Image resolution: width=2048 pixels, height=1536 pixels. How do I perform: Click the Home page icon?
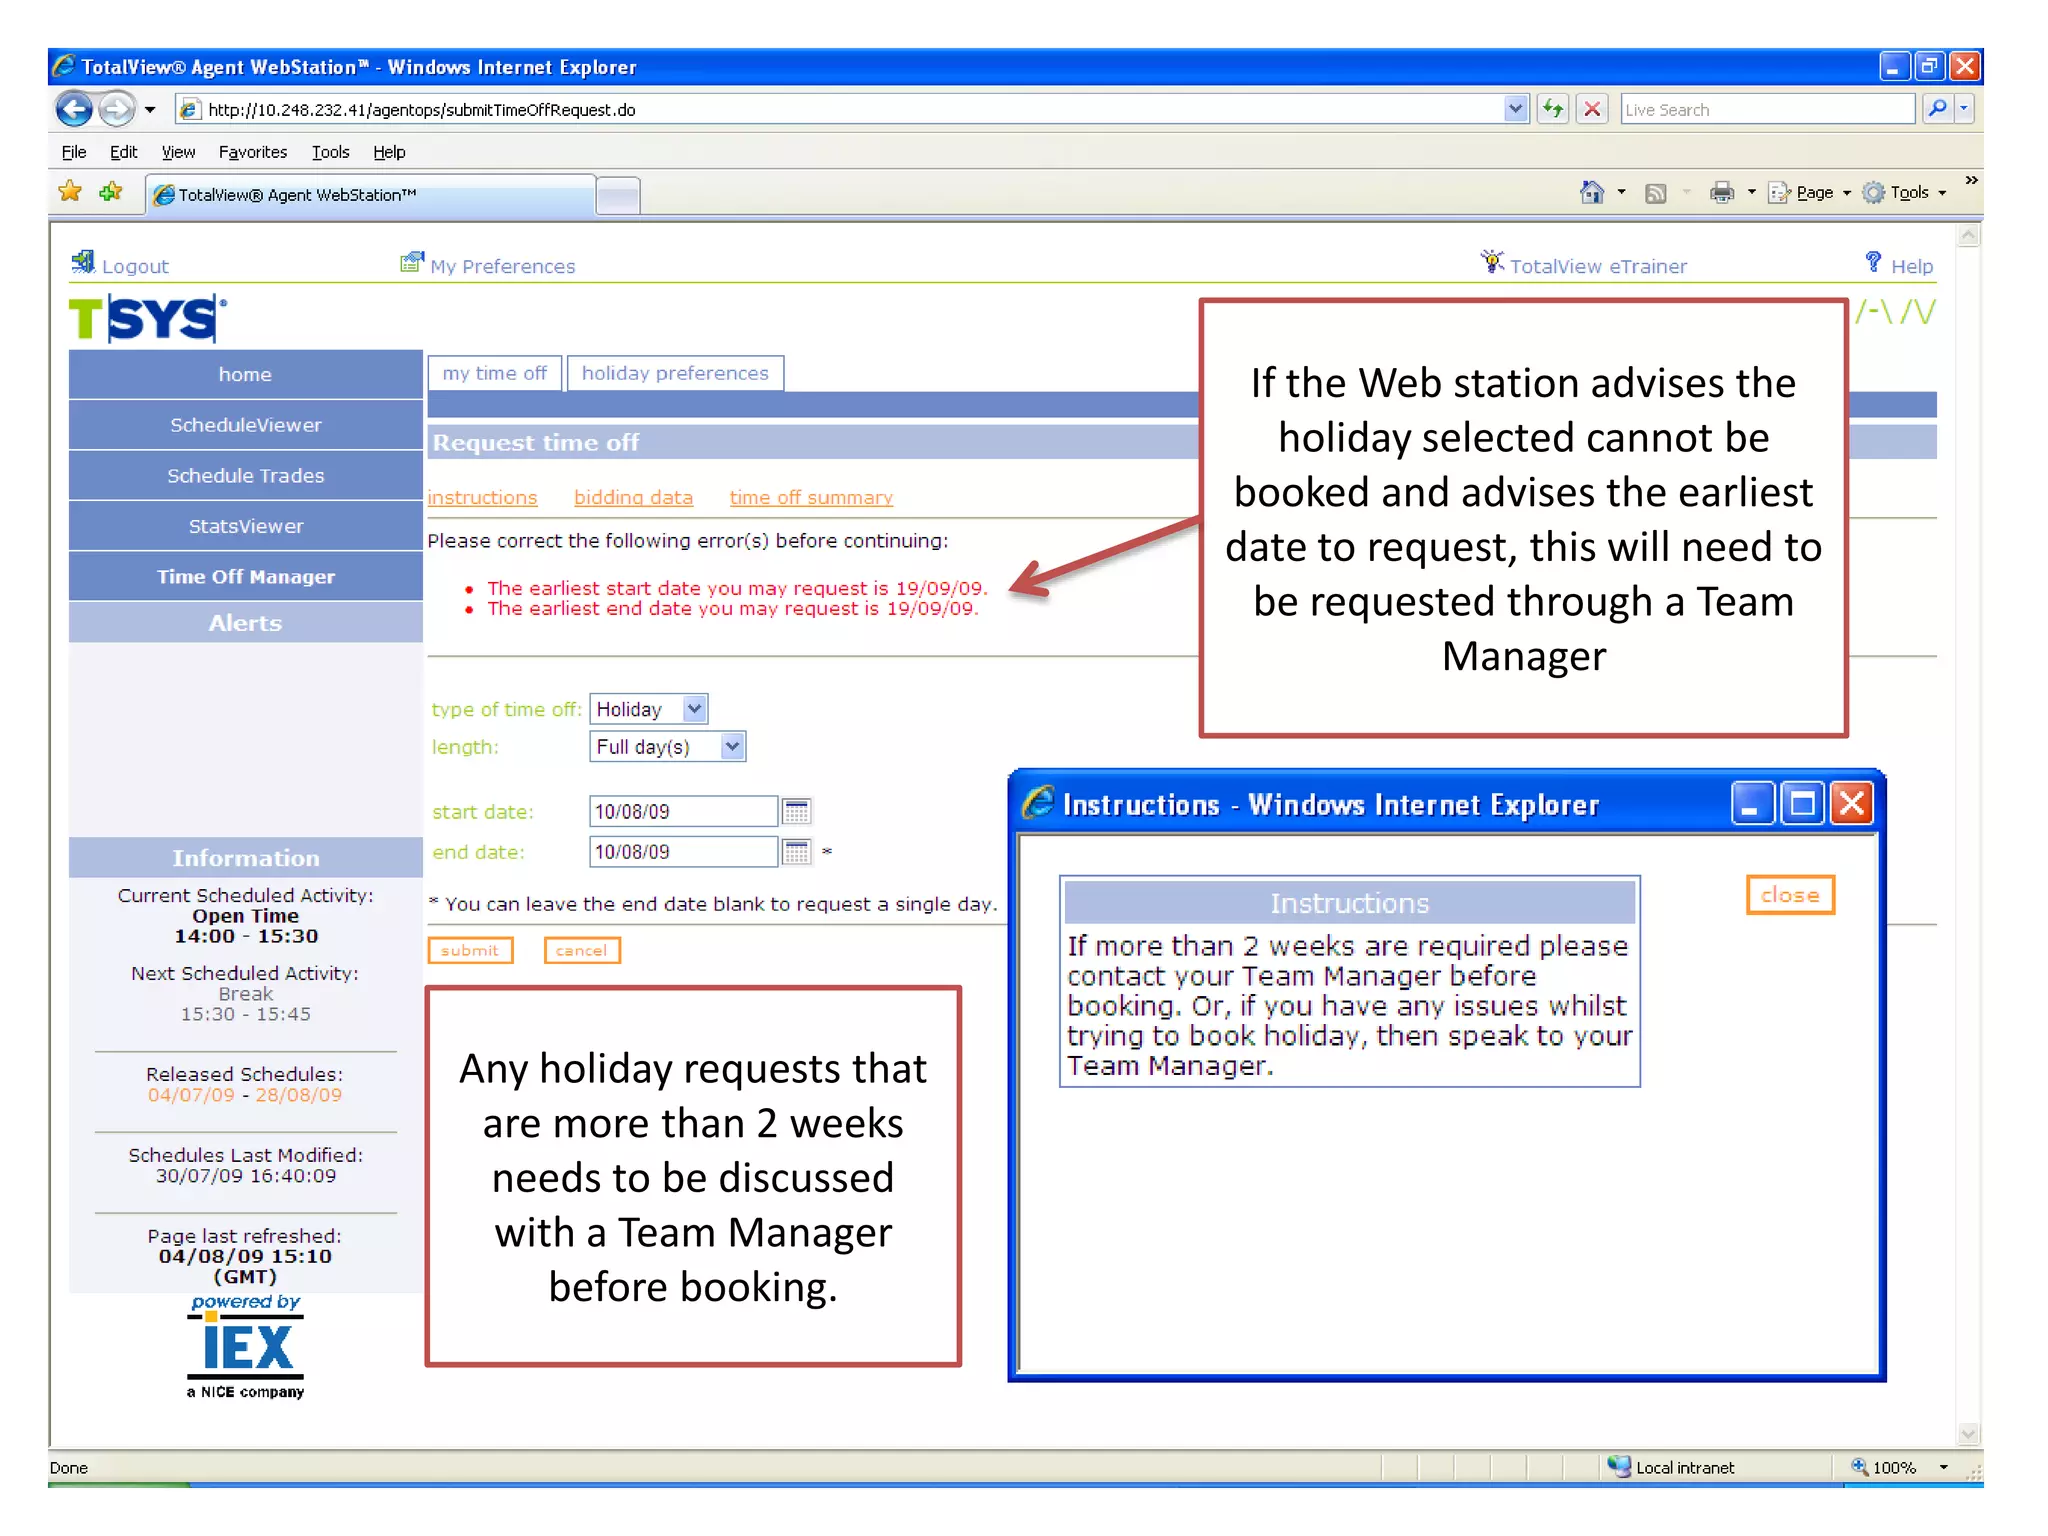[1591, 192]
